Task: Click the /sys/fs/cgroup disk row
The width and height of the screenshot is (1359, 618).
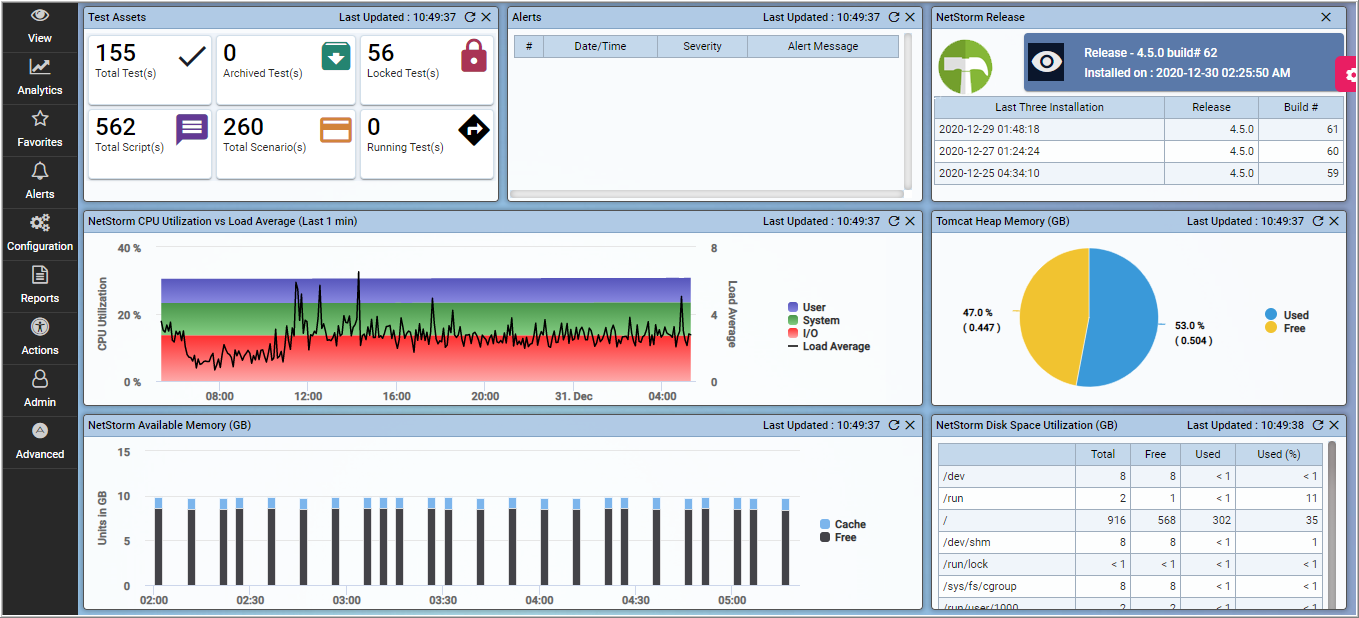Action: click(x=1129, y=586)
